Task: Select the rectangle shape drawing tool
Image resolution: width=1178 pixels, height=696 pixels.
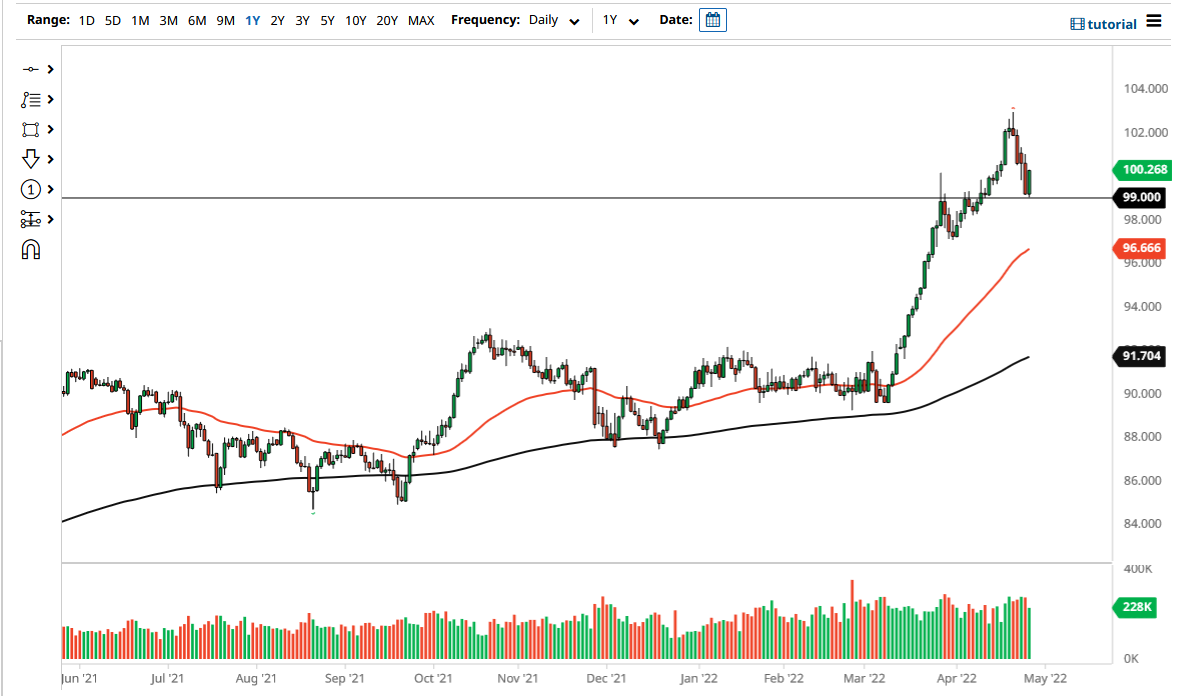Action: pos(30,129)
